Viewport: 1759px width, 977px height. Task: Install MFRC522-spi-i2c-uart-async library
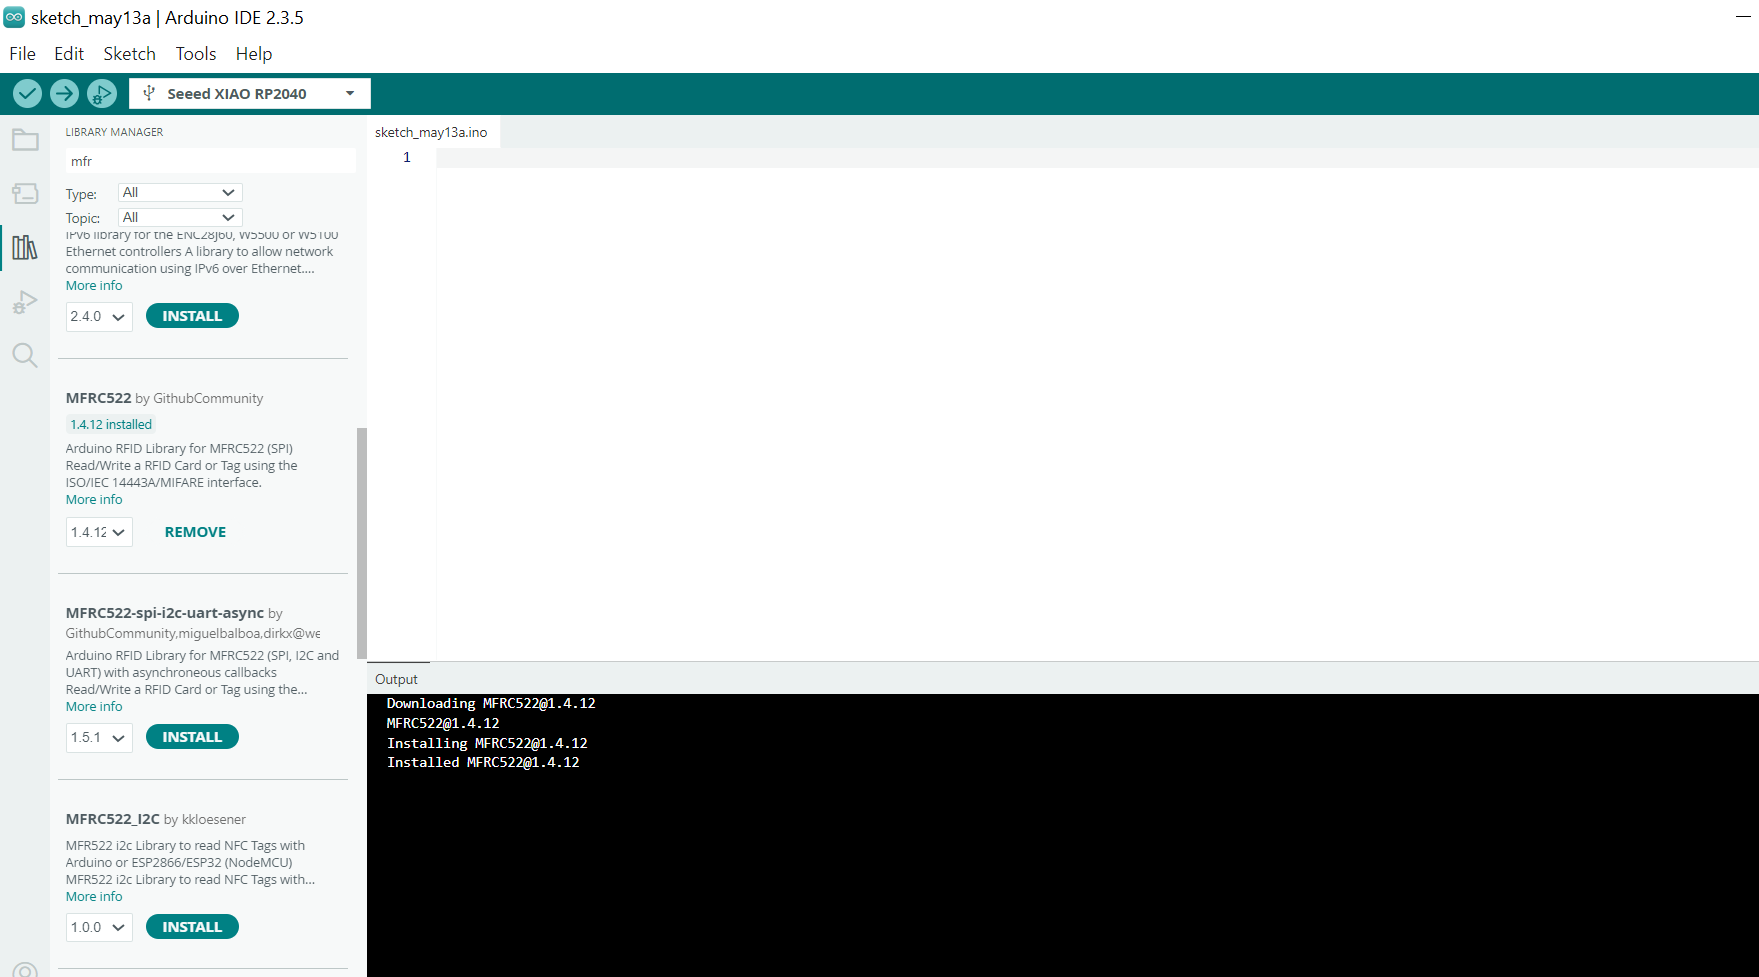tap(192, 737)
